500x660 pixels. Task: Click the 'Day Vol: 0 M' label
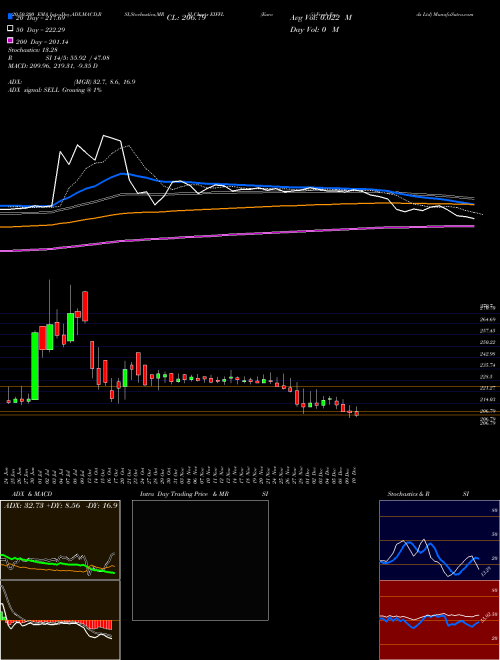(314, 30)
